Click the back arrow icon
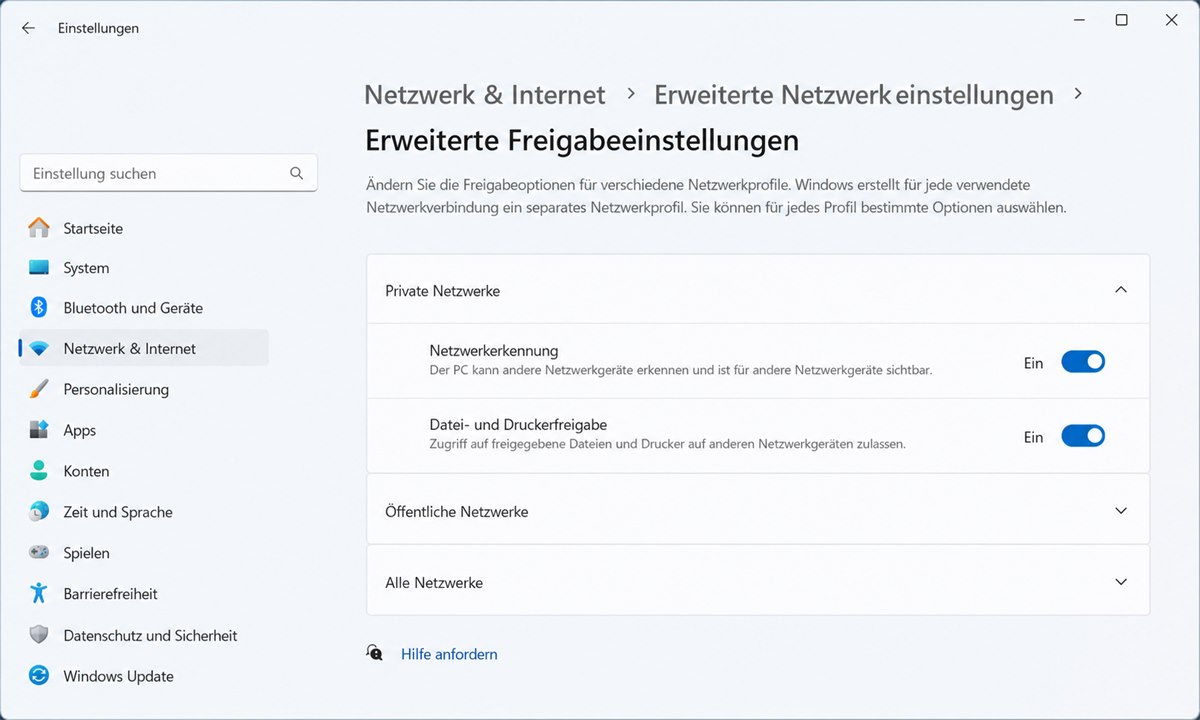The image size is (1200, 720). click(28, 28)
